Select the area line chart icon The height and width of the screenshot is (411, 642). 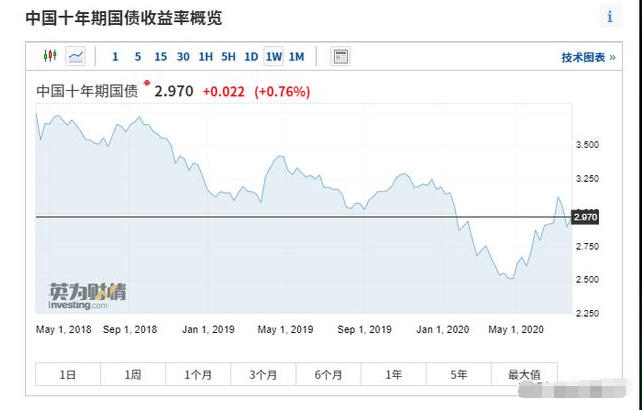coord(76,56)
